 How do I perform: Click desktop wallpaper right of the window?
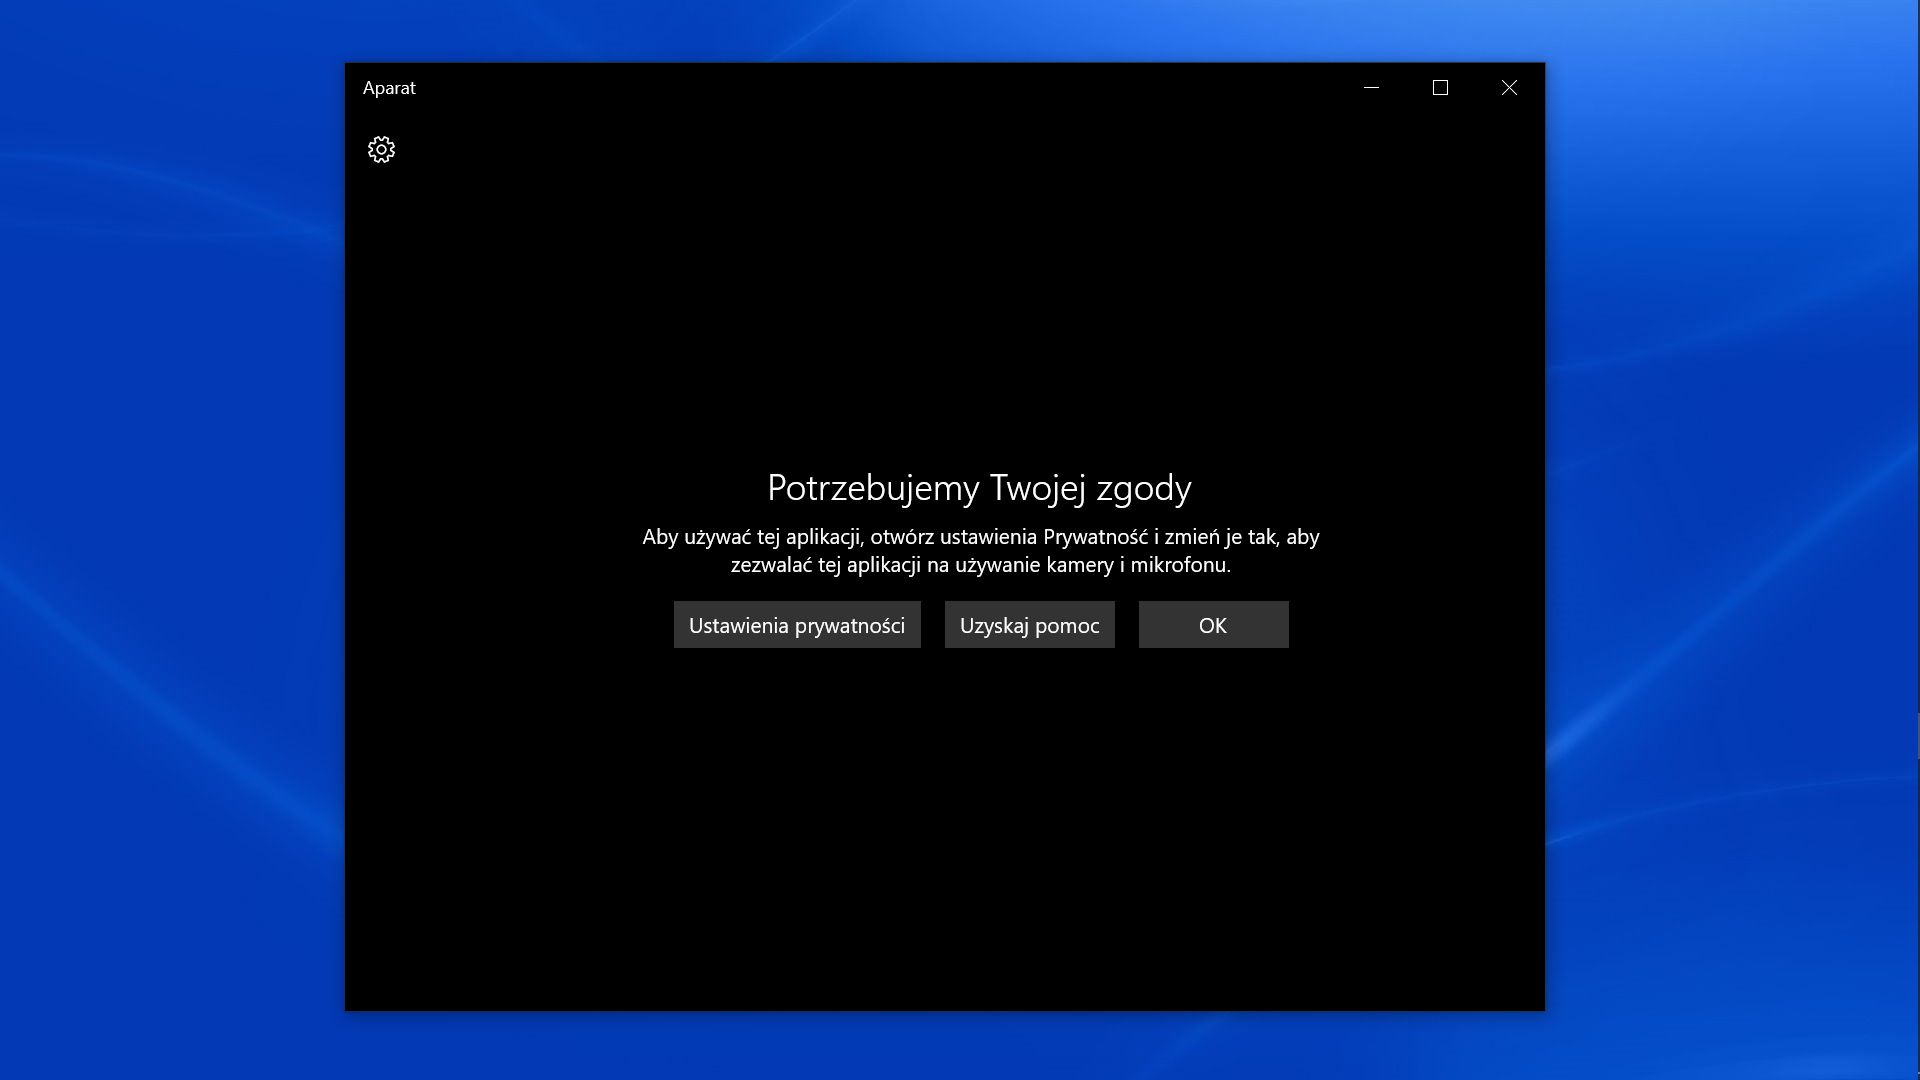pos(1730,540)
